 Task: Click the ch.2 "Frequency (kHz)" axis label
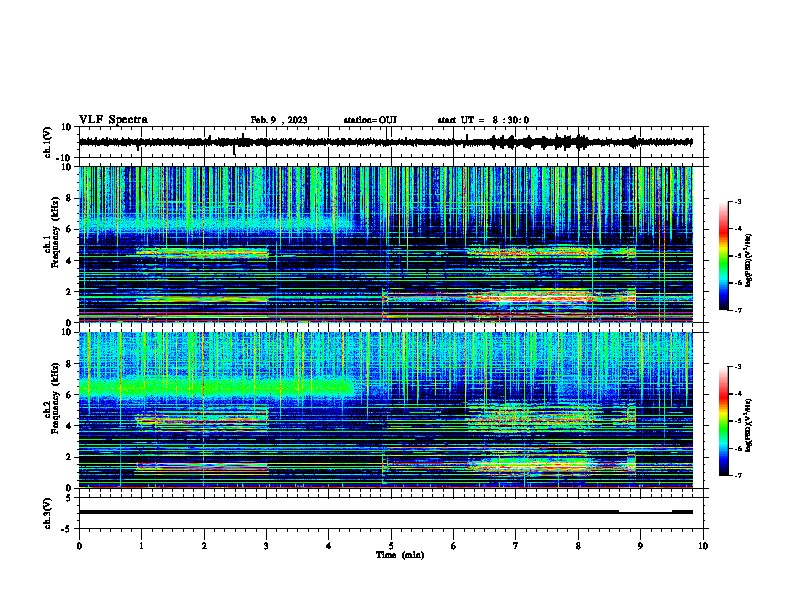click(x=55, y=398)
